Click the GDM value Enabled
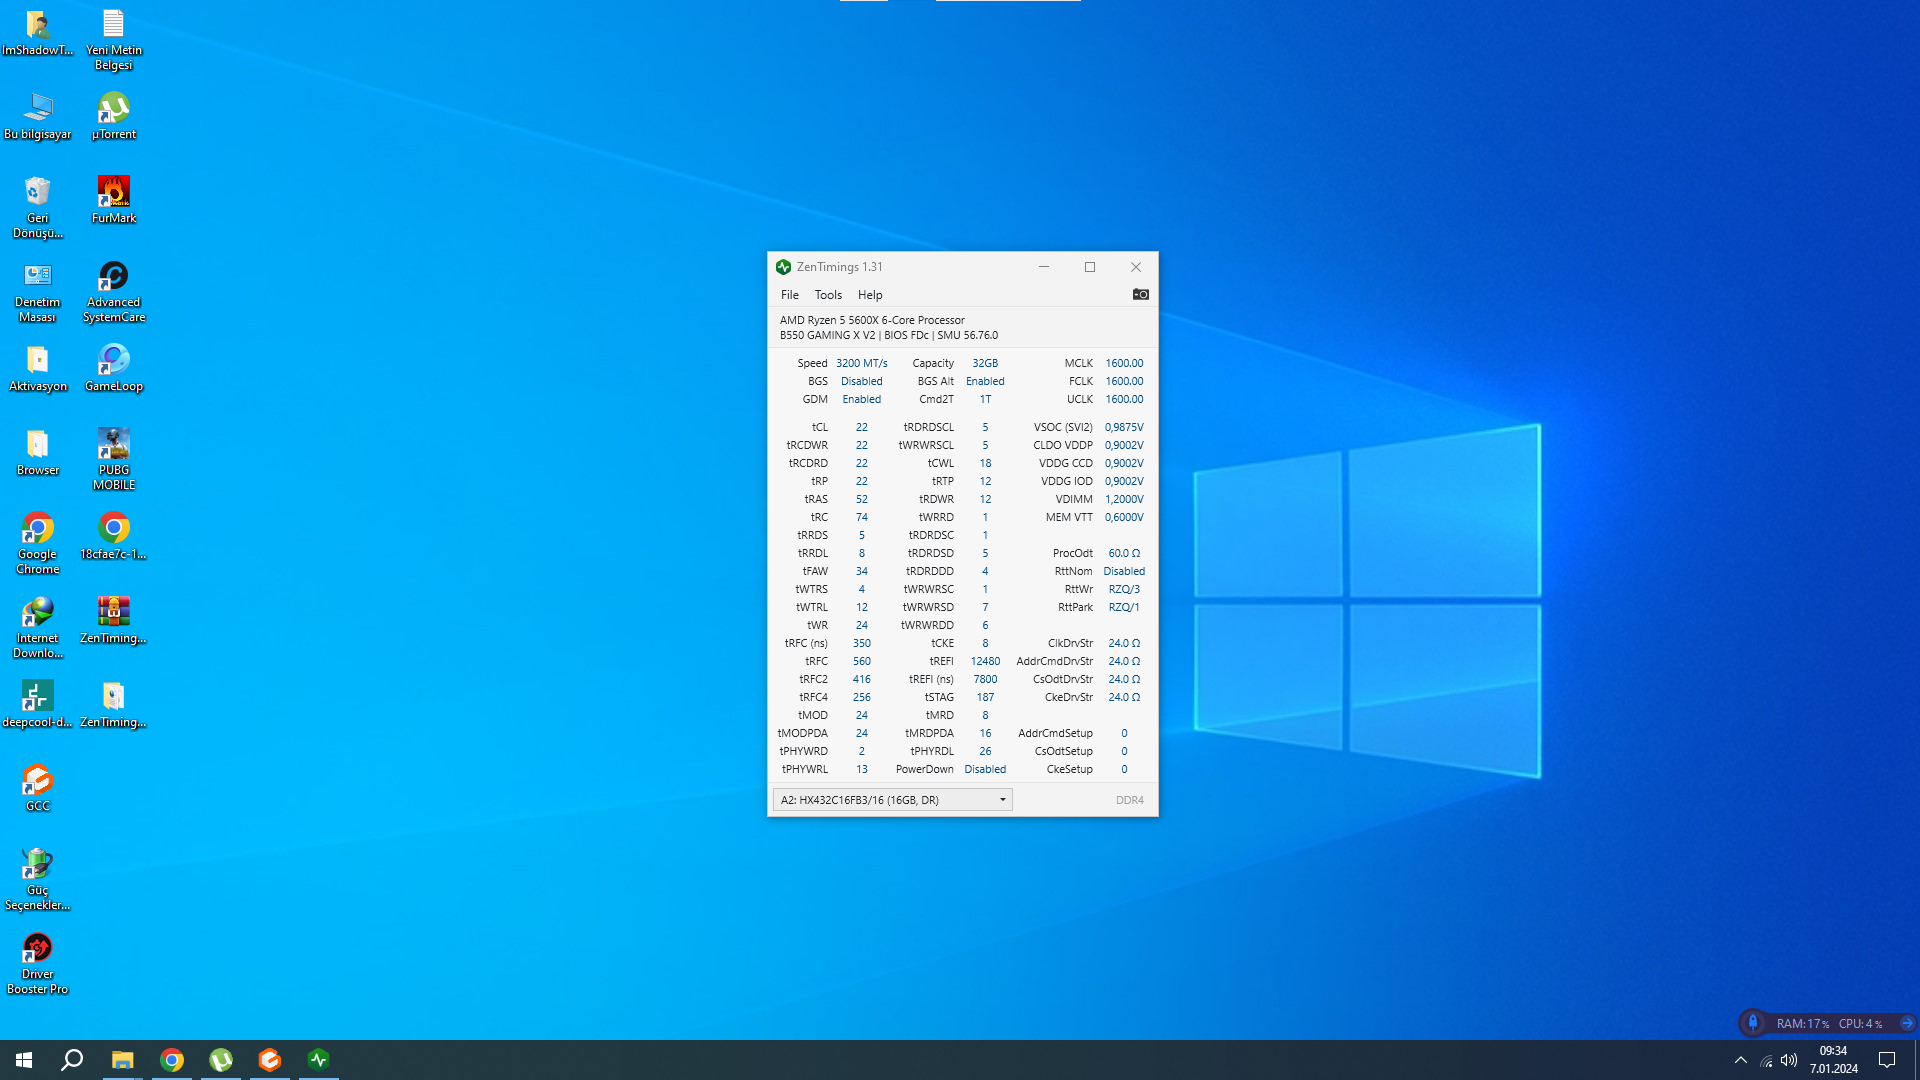The height and width of the screenshot is (1080, 1920). tap(861, 399)
